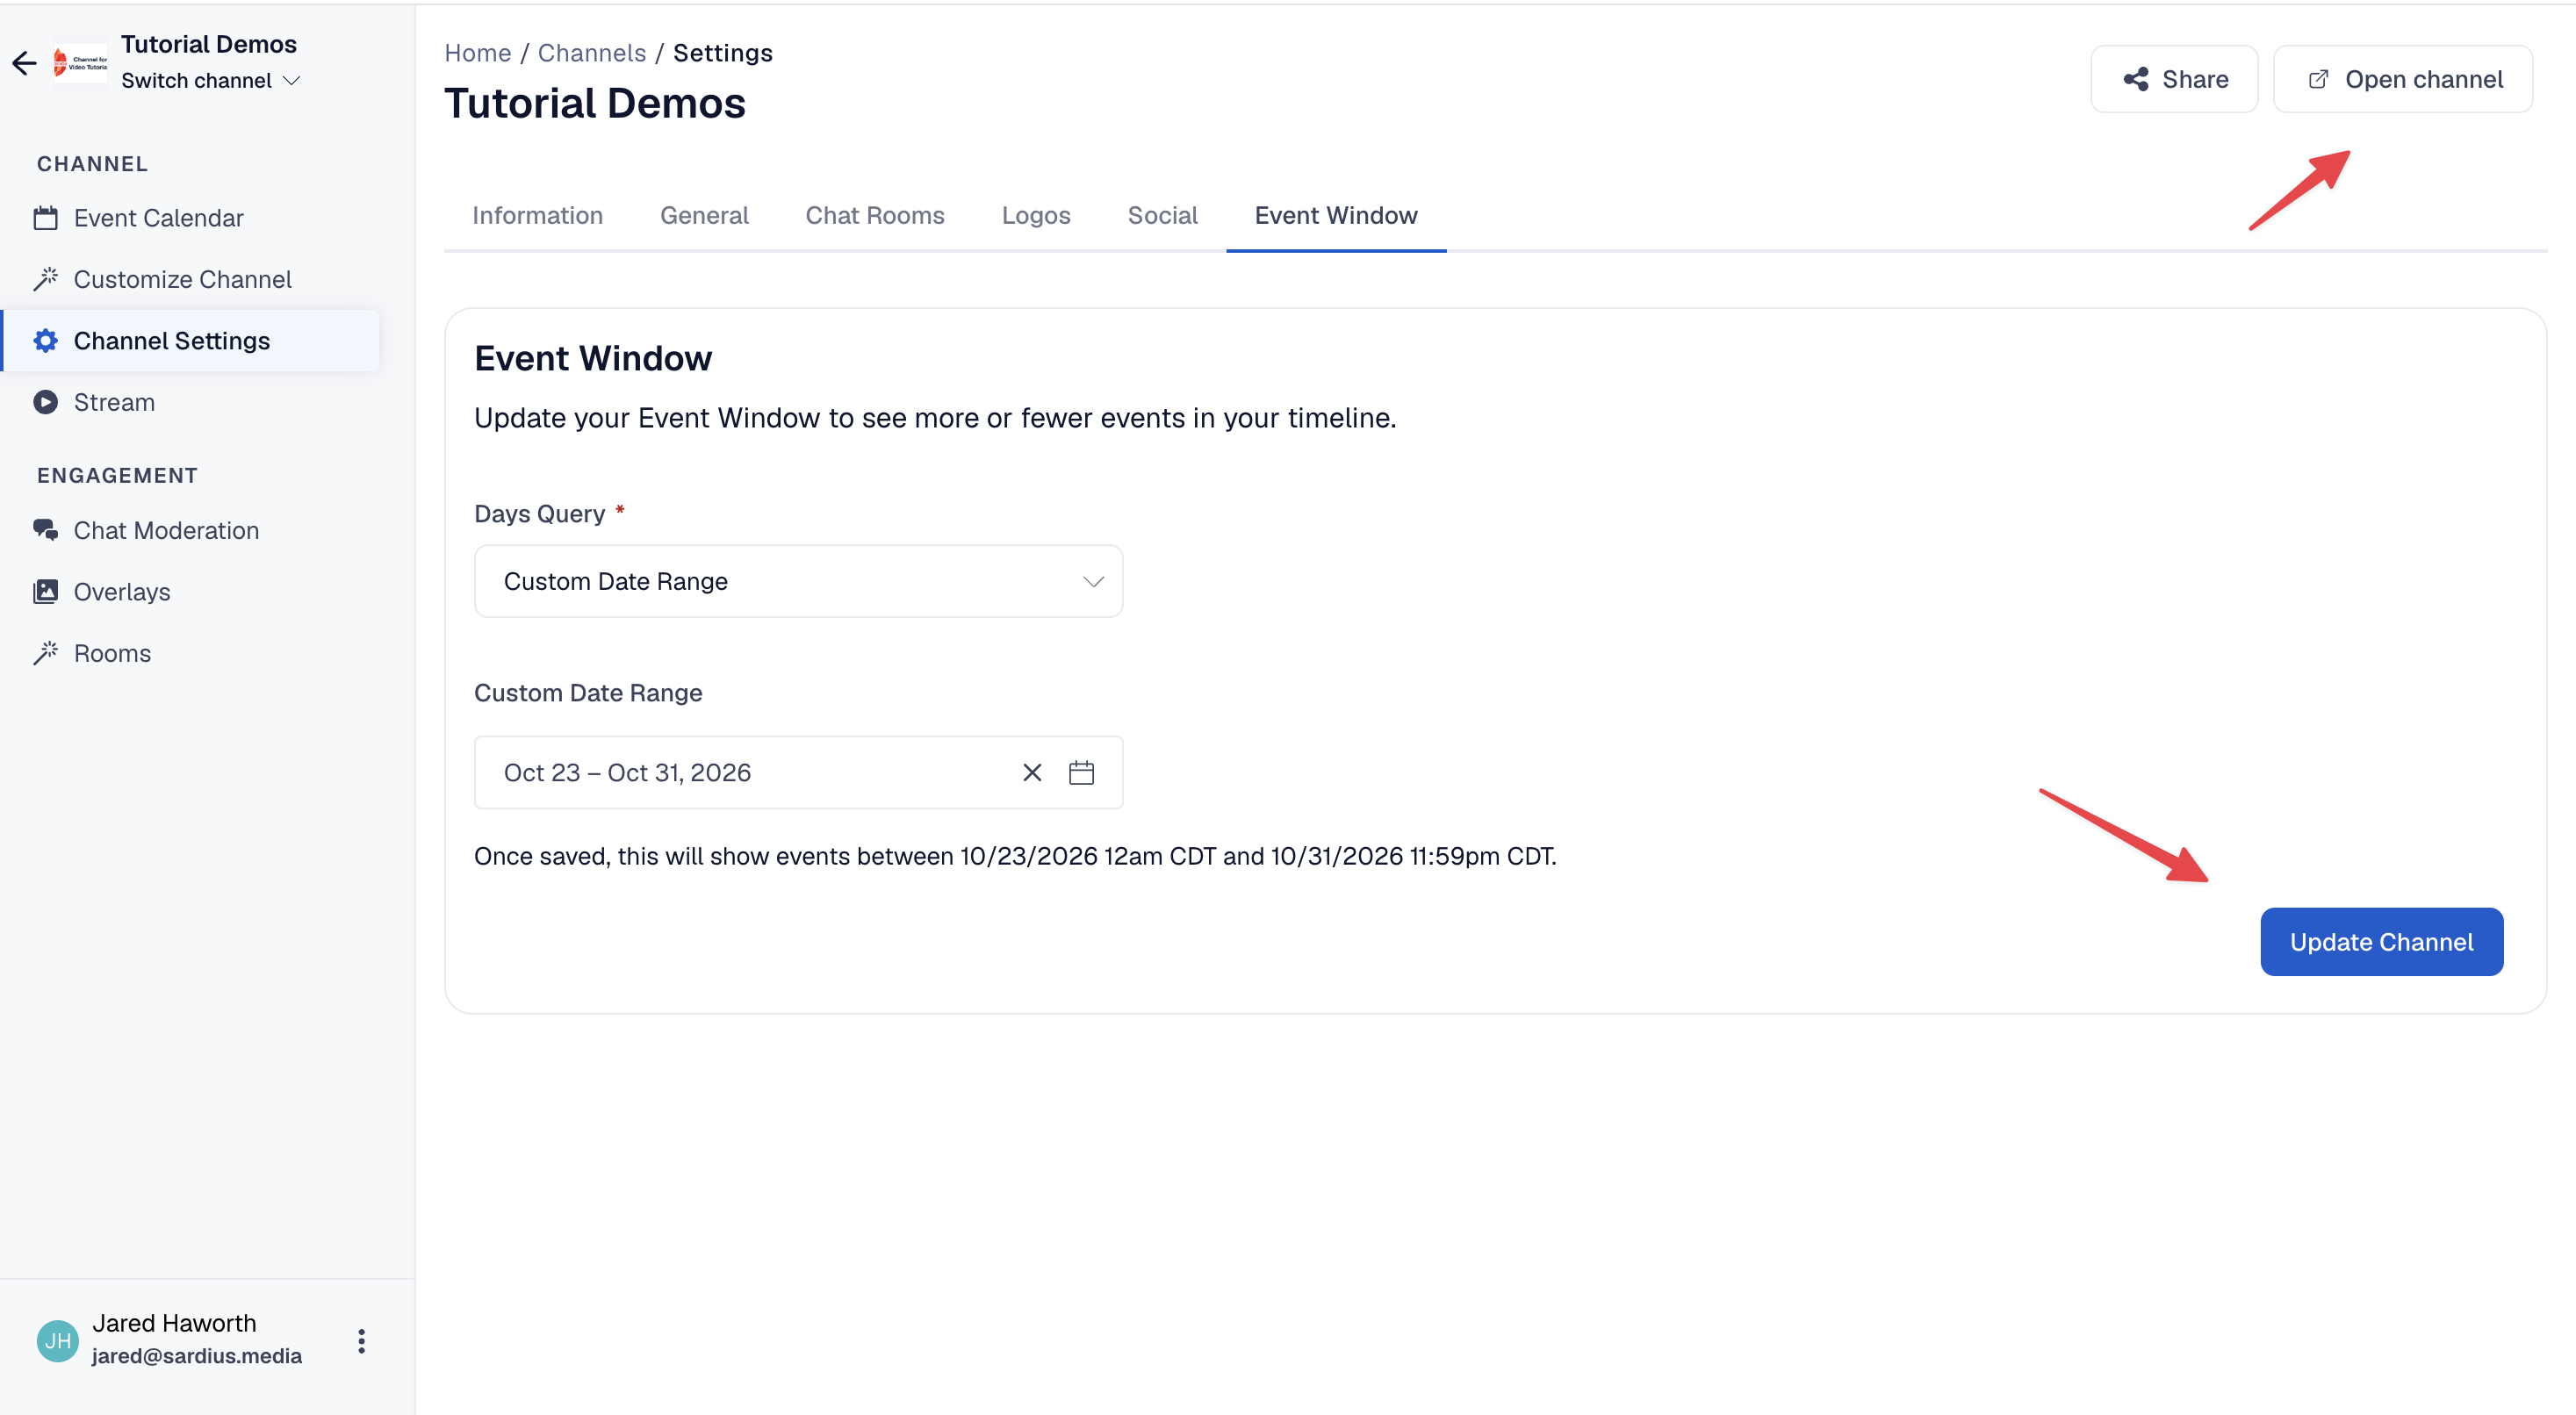Switch to the General tab
Screen dimensions: 2576x1415
coord(704,215)
